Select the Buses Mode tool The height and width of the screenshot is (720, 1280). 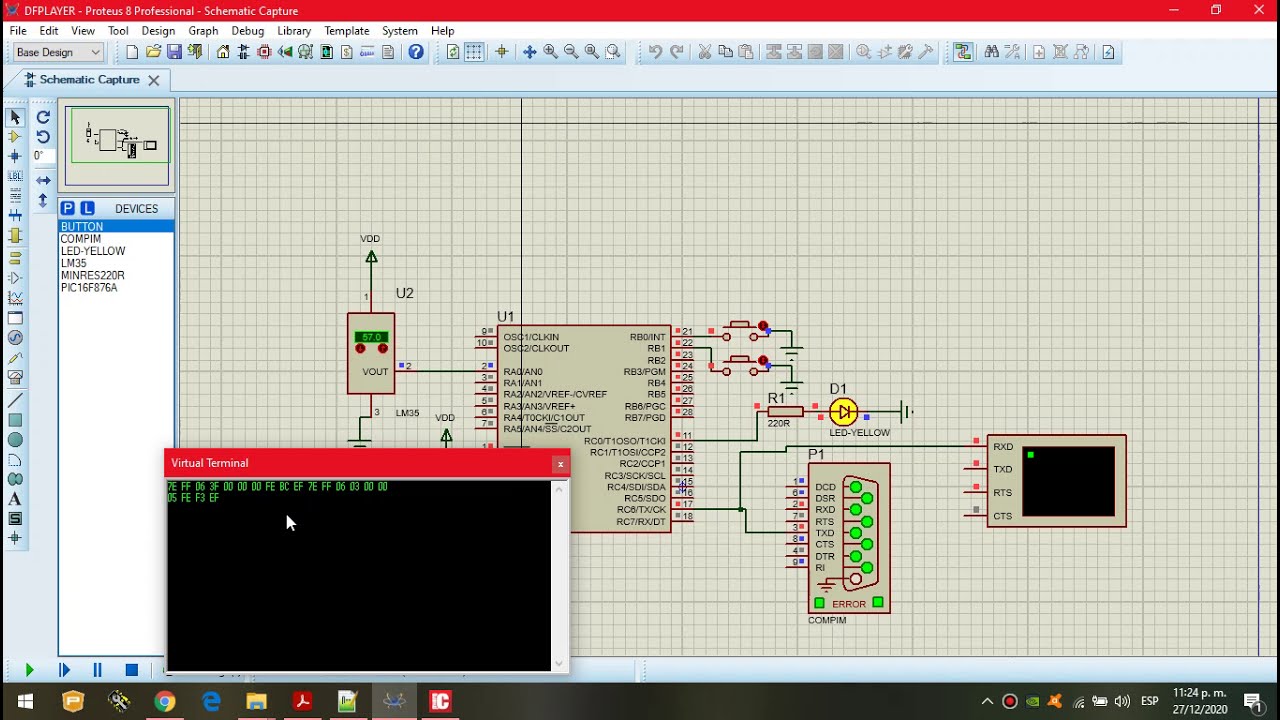click(15, 215)
